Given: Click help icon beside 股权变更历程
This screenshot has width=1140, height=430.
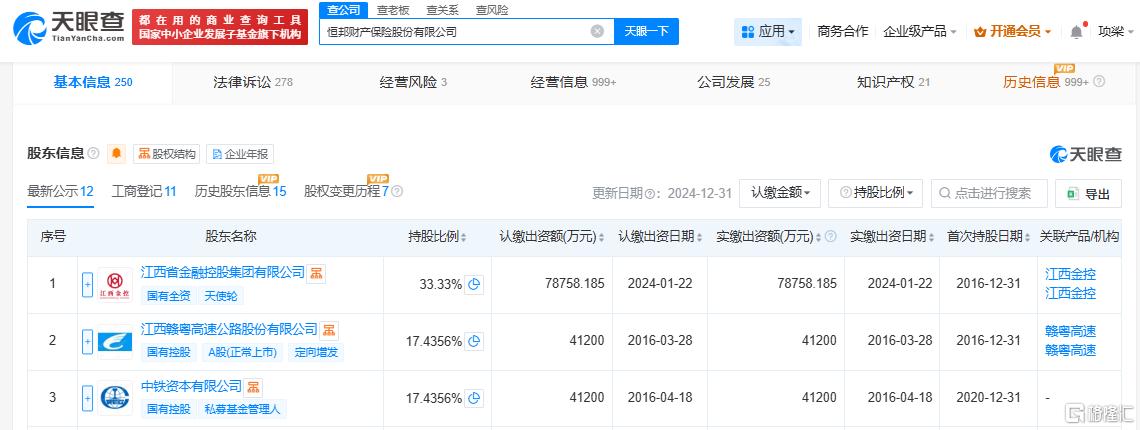Looking at the screenshot, I should 397,191.
